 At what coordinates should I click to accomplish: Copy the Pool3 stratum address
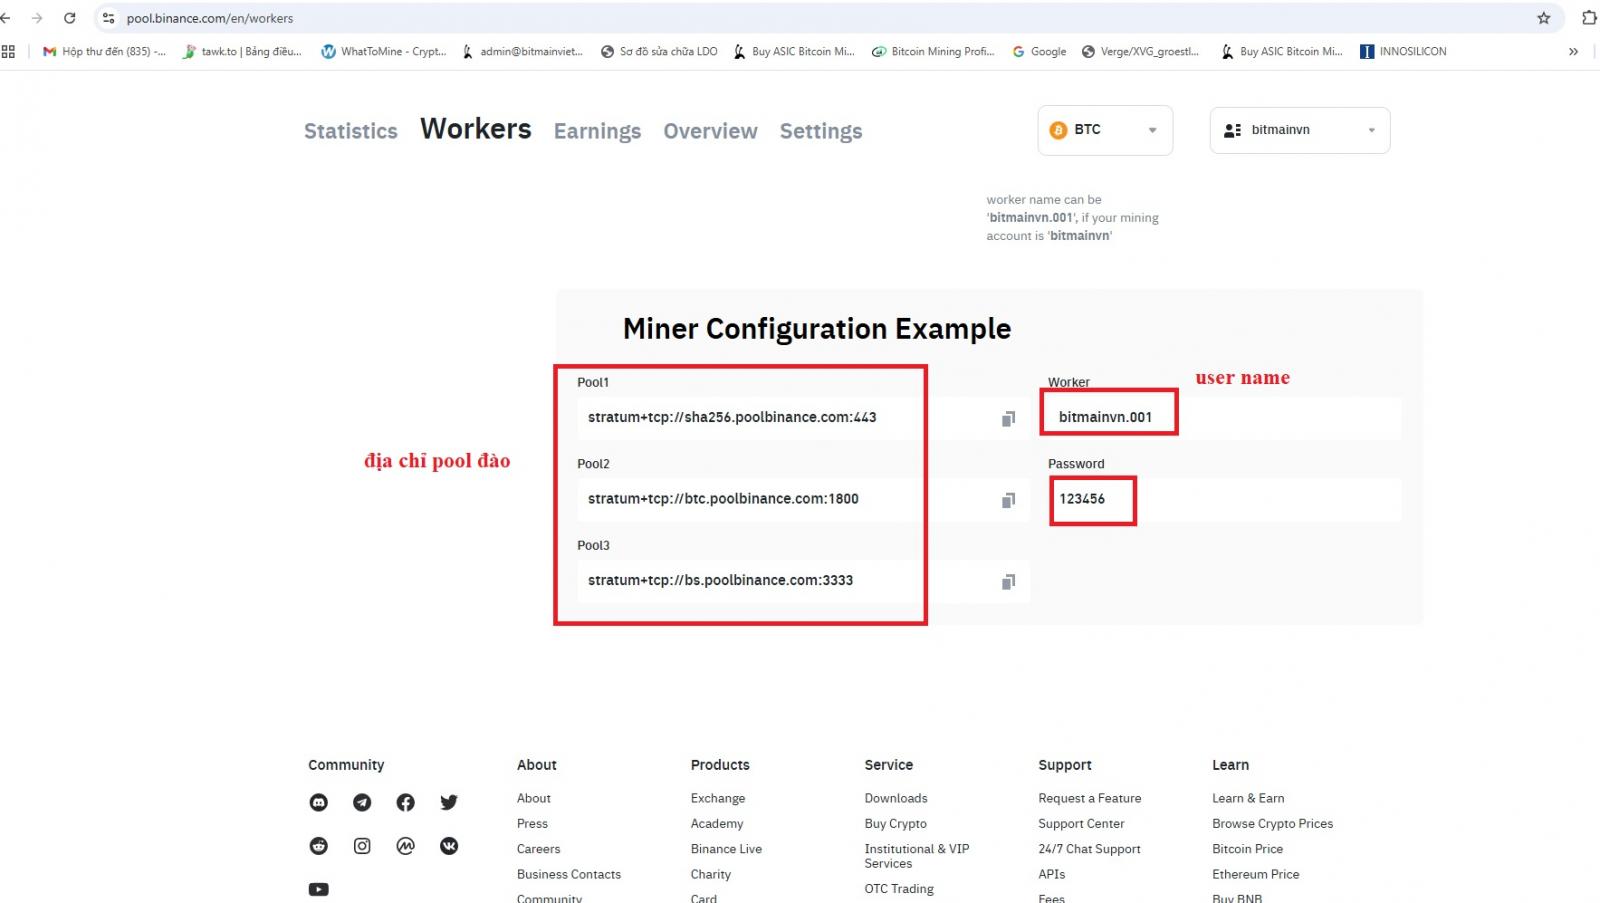click(1008, 582)
